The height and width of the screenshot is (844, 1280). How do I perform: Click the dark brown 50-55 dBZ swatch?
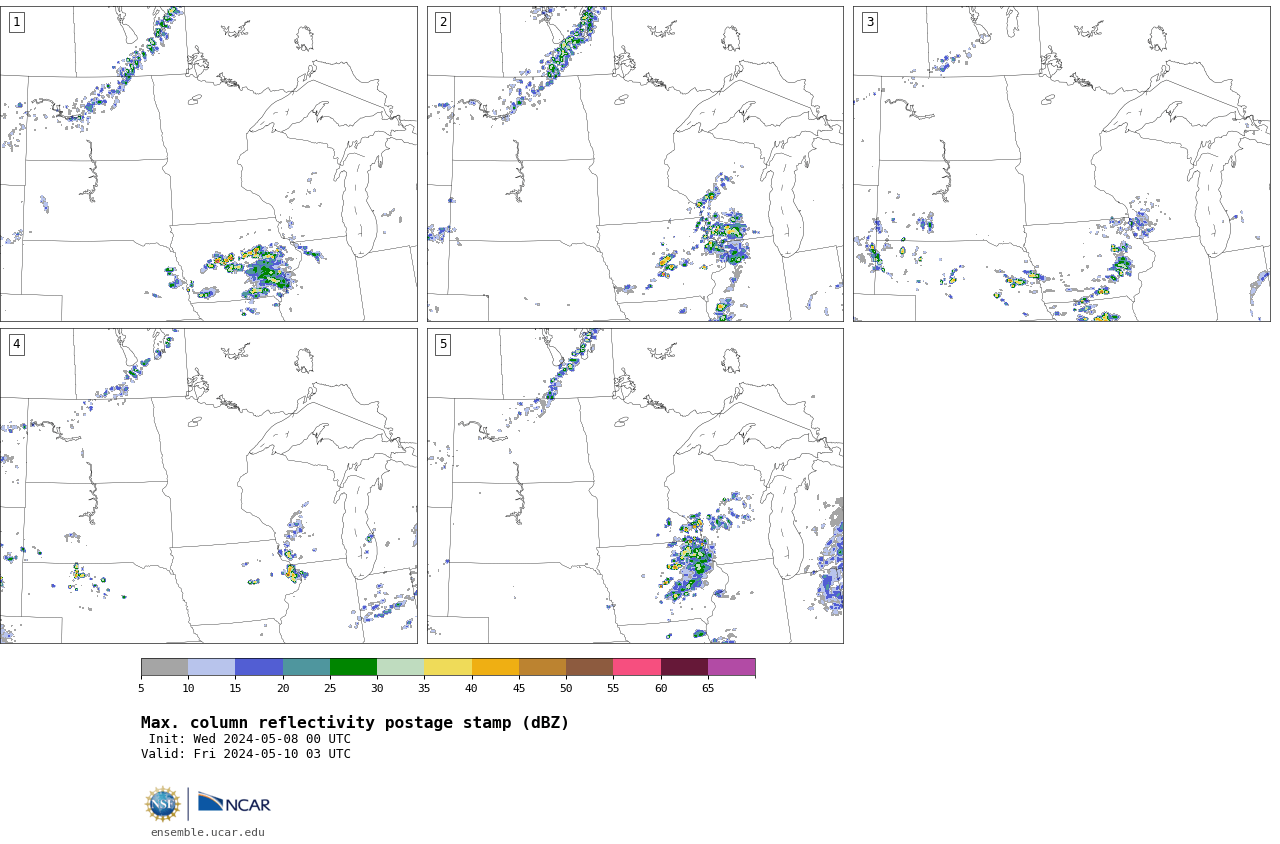pyautogui.click(x=590, y=667)
